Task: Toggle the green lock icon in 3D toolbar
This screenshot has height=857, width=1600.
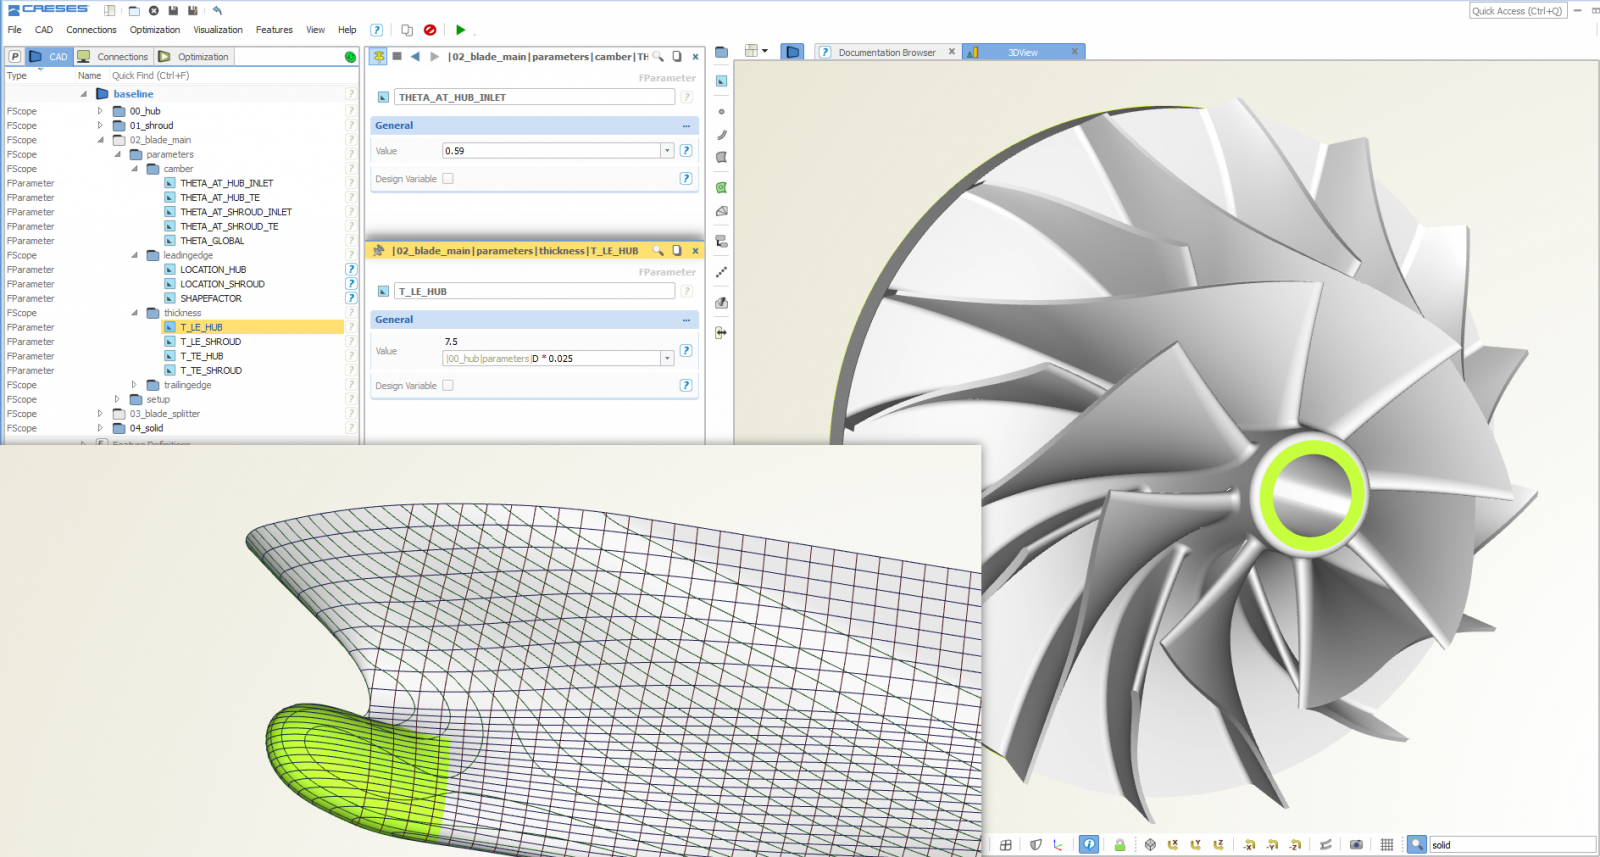Action: pyautogui.click(x=1120, y=845)
